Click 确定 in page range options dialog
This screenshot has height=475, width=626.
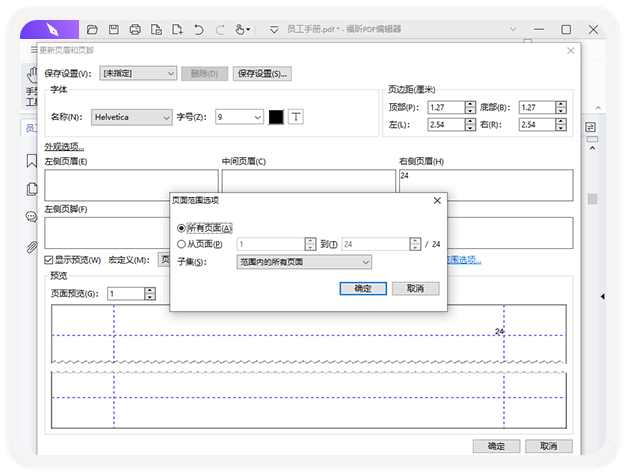(363, 289)
